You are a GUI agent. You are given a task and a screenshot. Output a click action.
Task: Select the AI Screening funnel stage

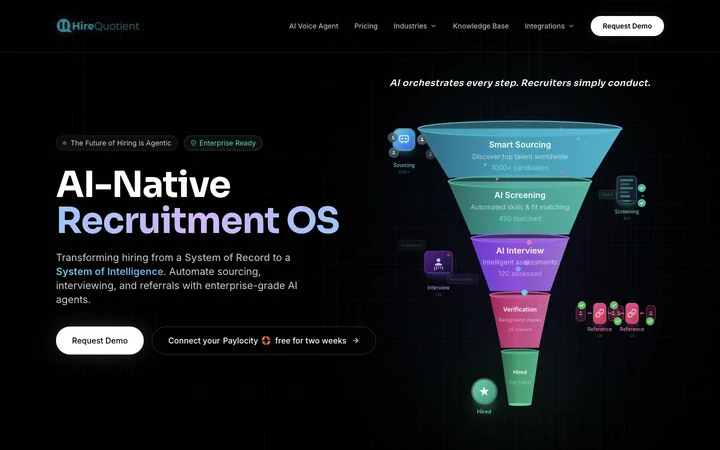point(520,207)
